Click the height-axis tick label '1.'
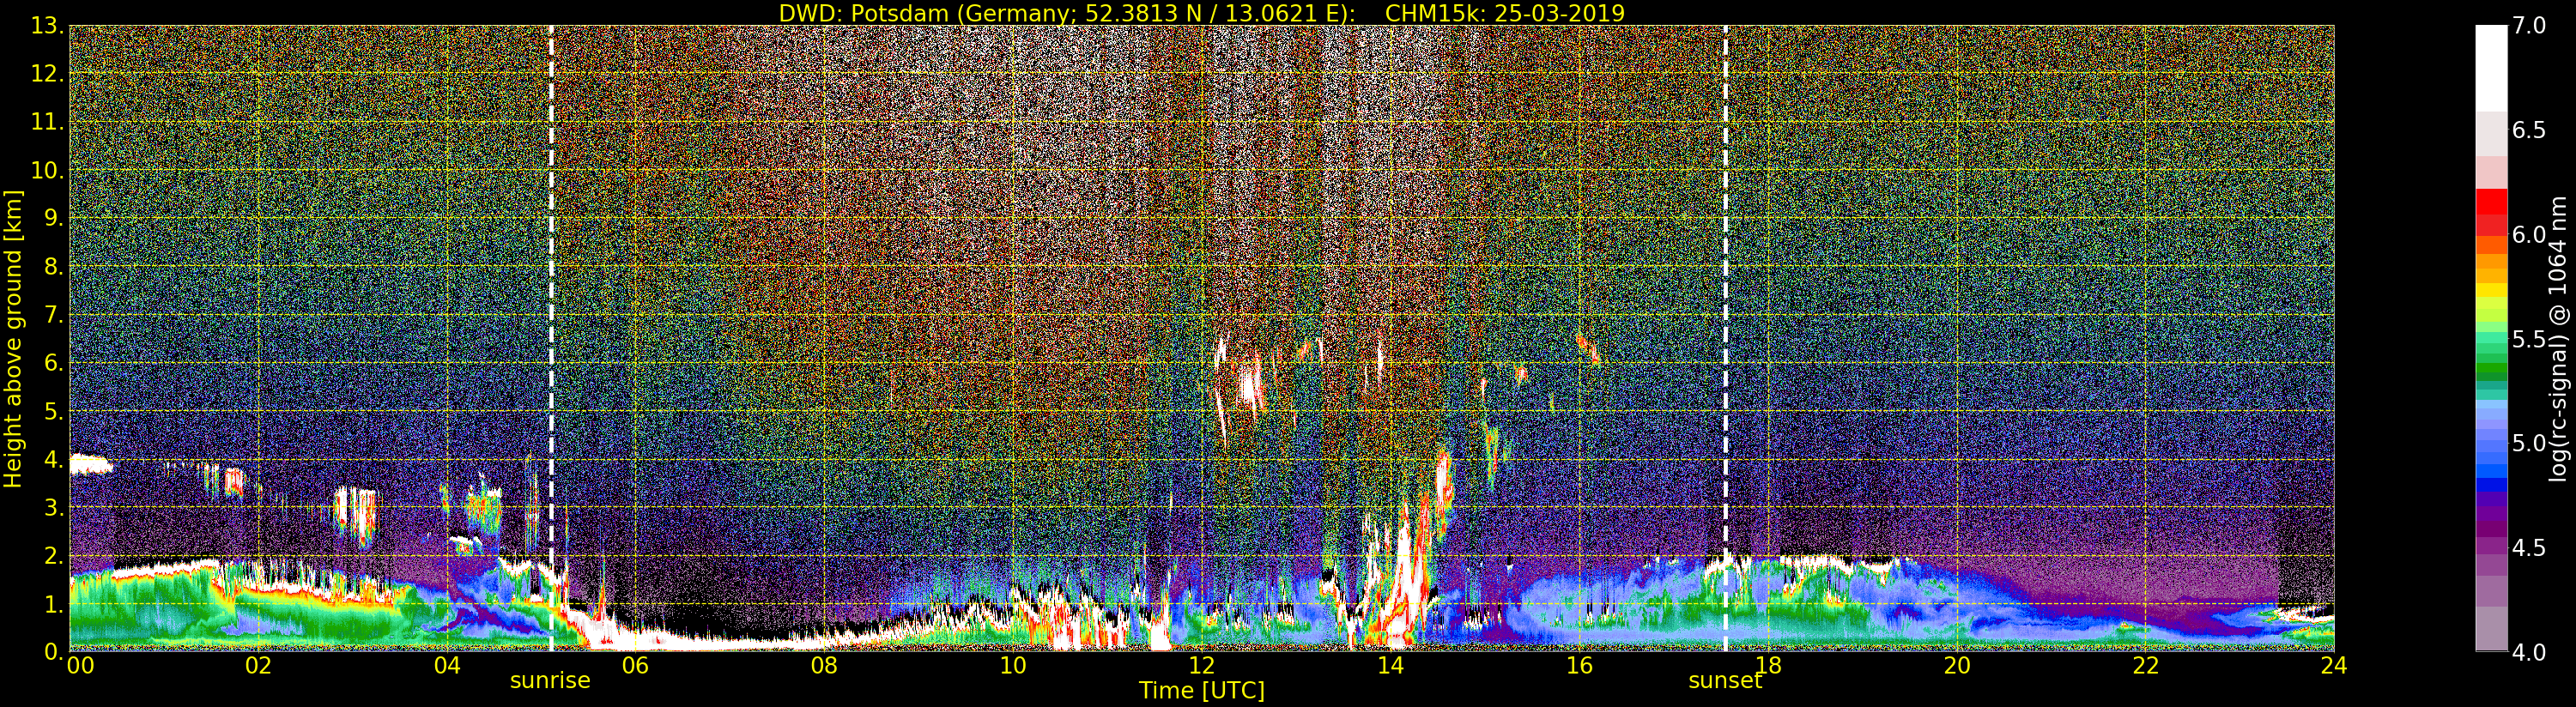Image resolution: width=2576 pixels, height=707 pixels. coord(53,603)
